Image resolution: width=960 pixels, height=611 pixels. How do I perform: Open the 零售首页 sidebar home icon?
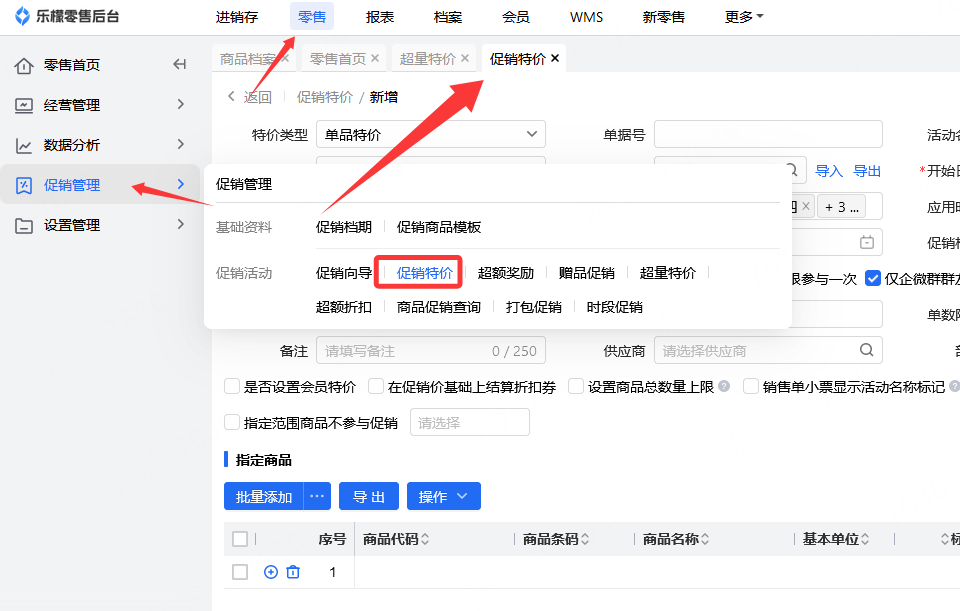[24, 66]
